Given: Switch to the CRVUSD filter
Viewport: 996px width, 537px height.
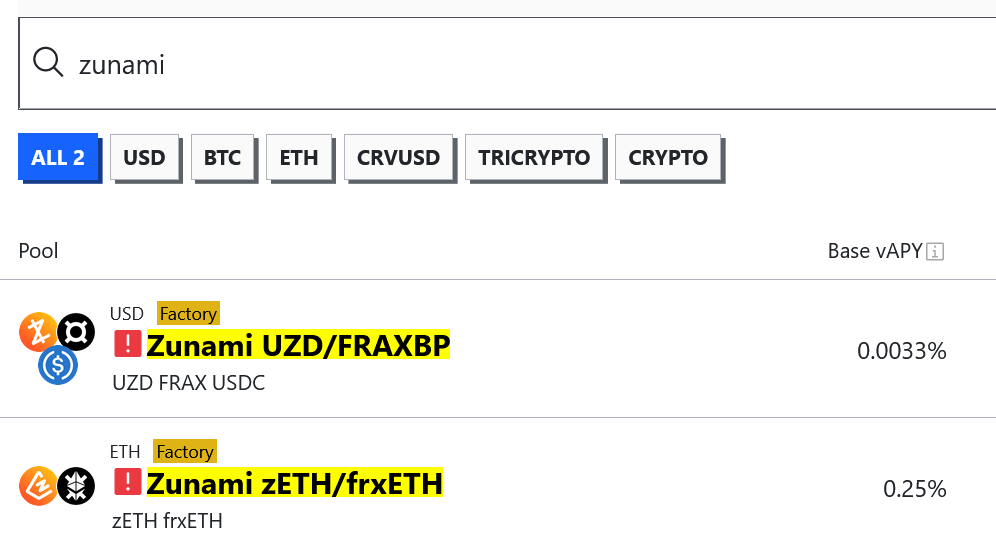Looking at the screenshot, I should 398,157.
